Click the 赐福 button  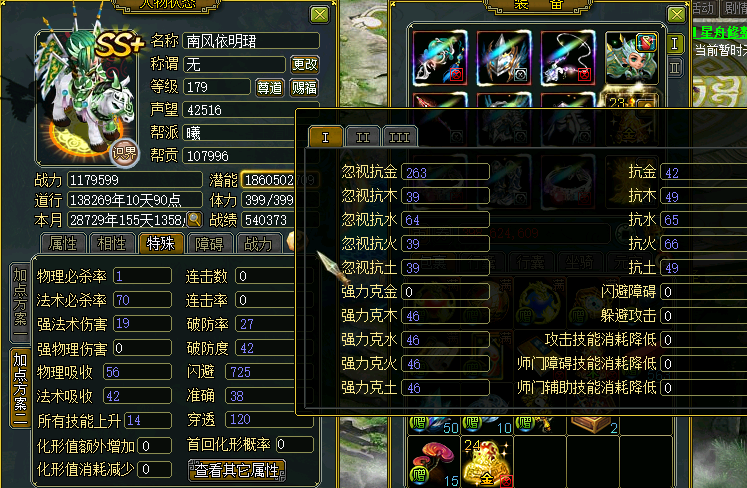tap(304, 88)
